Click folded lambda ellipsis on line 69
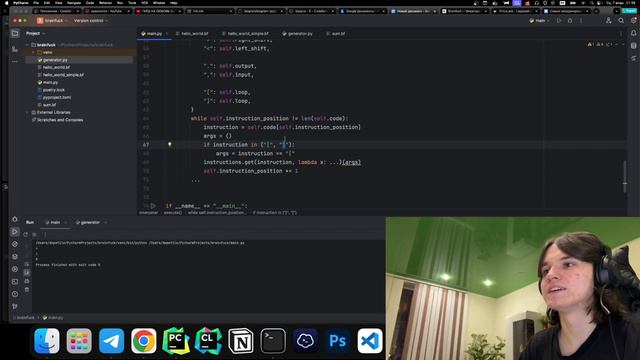640x360 pixels. tap(334, 162)
